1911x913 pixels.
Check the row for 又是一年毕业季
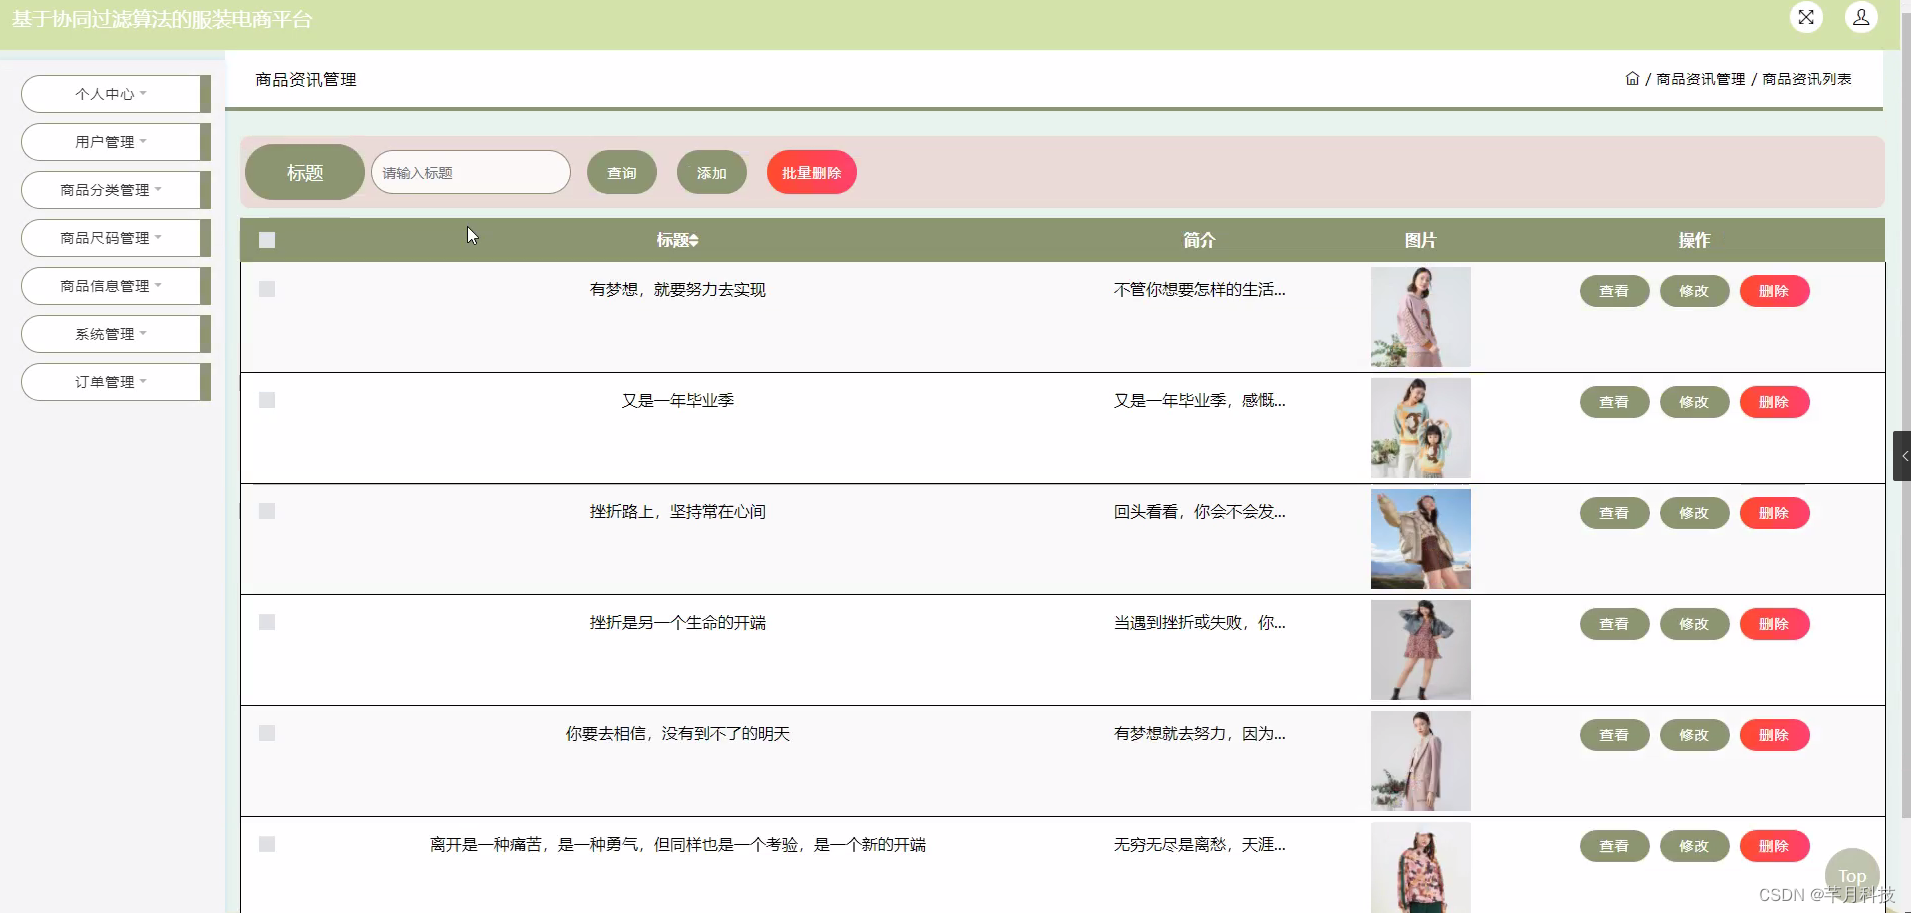click(x=267, y=400)
